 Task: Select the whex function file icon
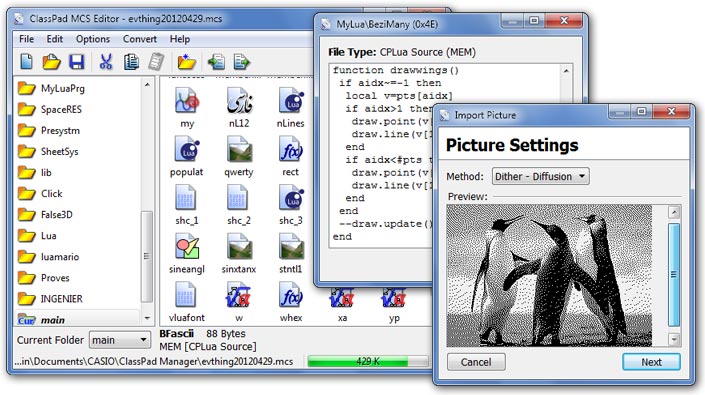point(290,295)
